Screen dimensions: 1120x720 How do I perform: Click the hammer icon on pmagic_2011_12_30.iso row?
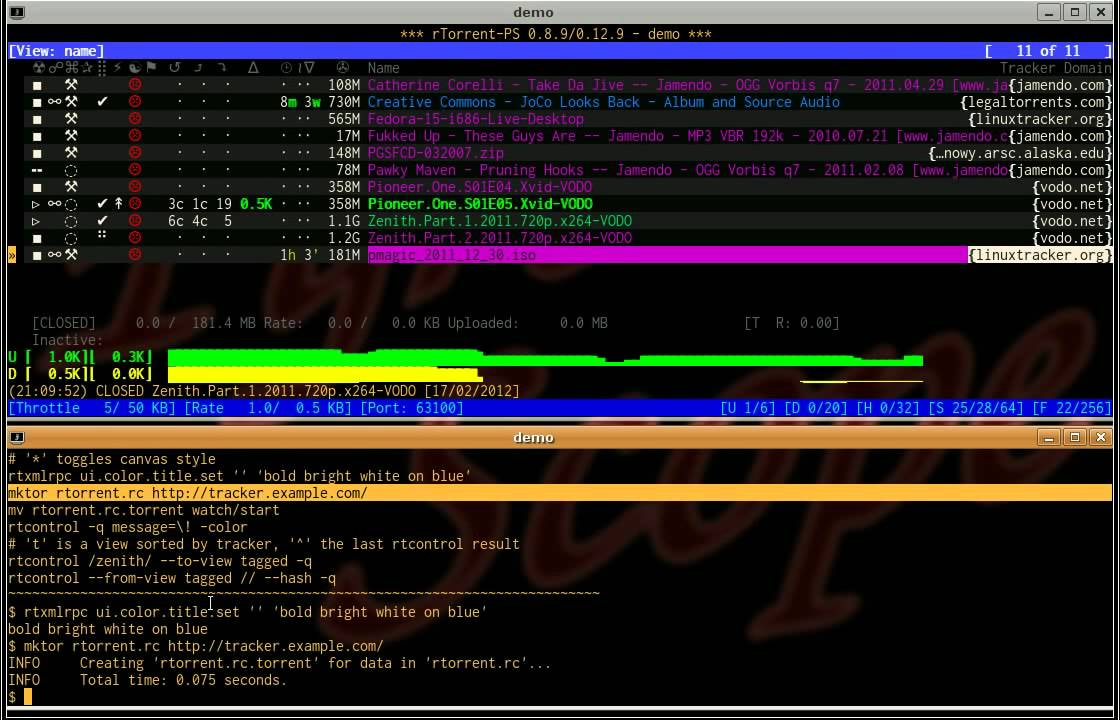[x=71, y=255]
